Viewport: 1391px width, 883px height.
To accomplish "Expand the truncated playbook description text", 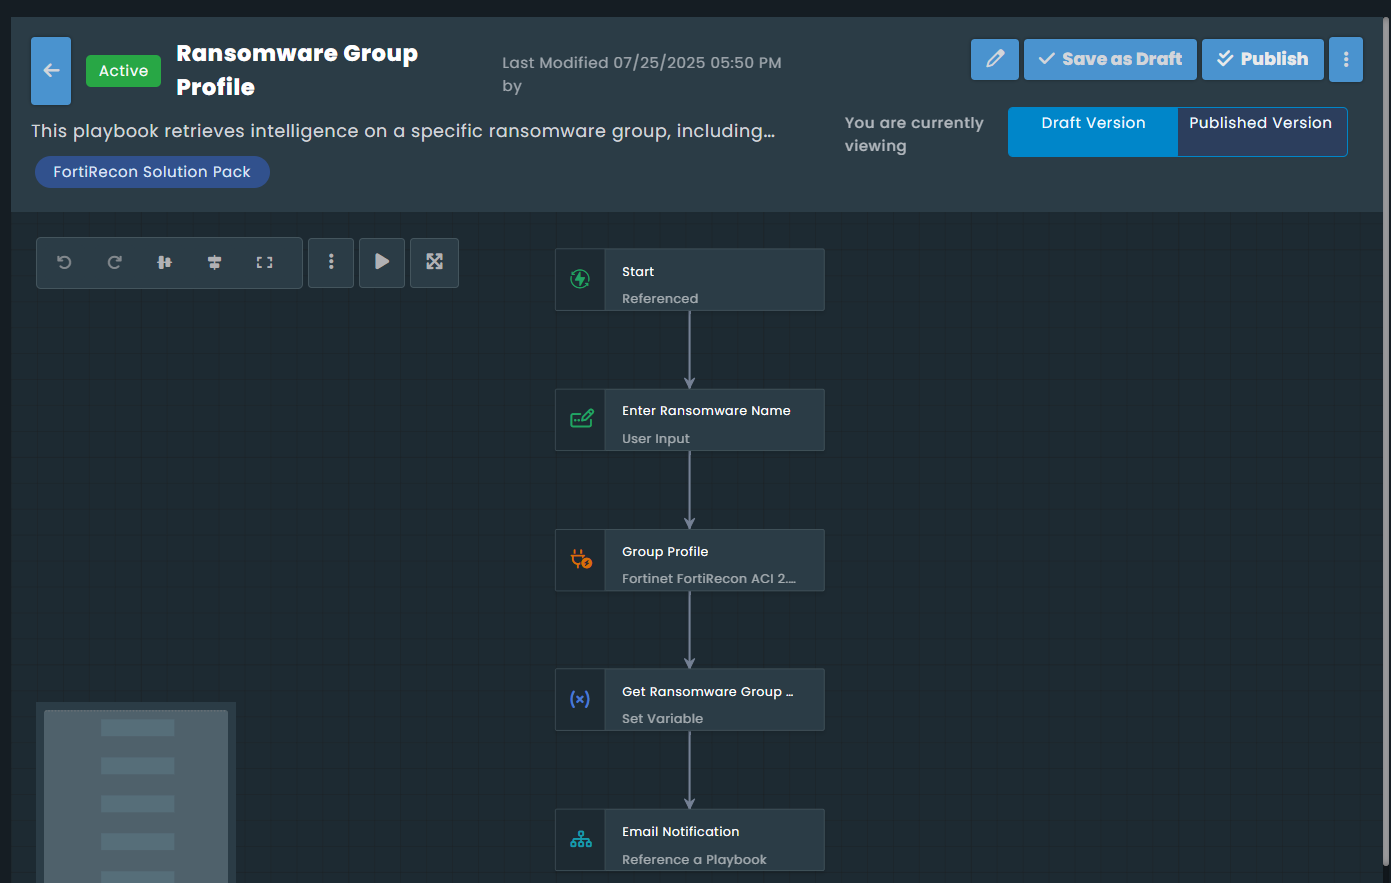I will pyautogui.click(x=403, y=131).
